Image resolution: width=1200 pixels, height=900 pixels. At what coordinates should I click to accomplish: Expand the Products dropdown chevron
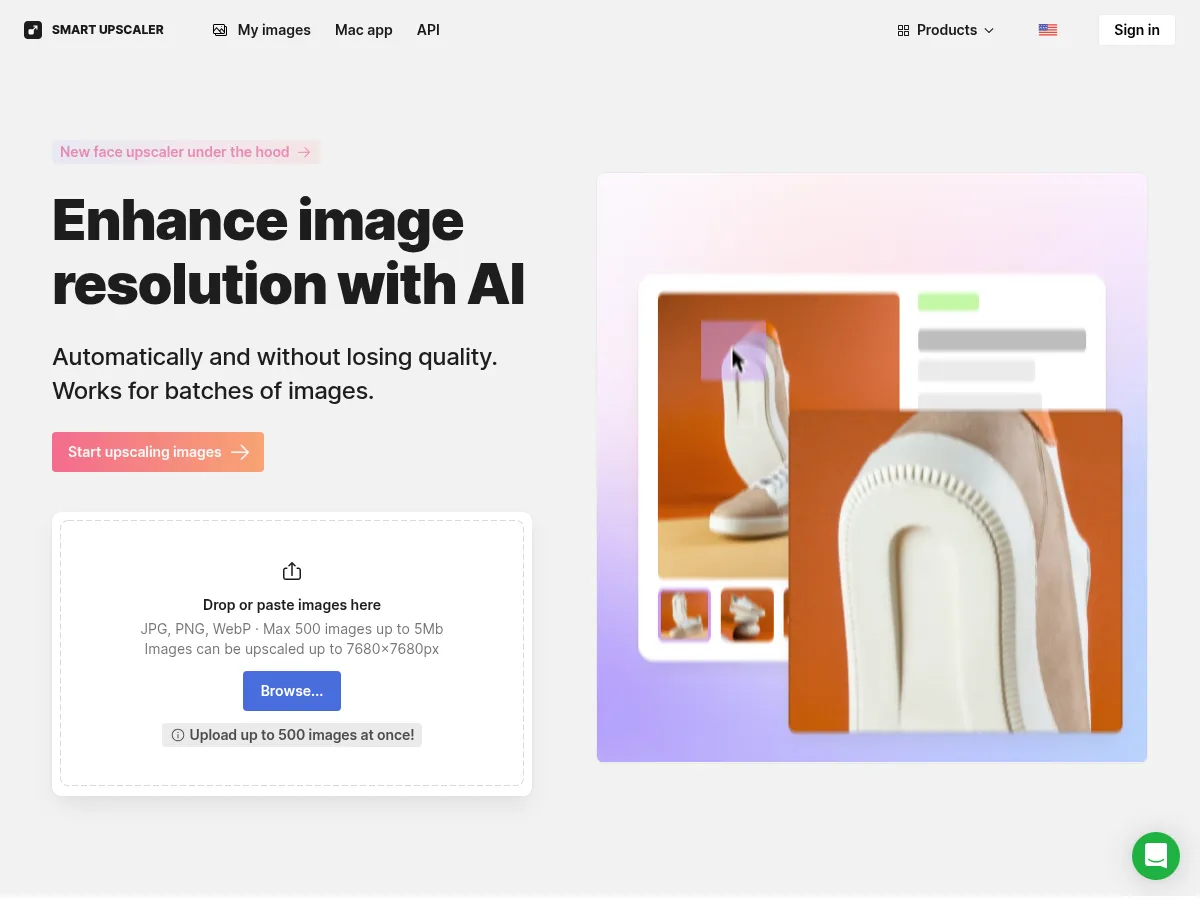tap(989, 30)
